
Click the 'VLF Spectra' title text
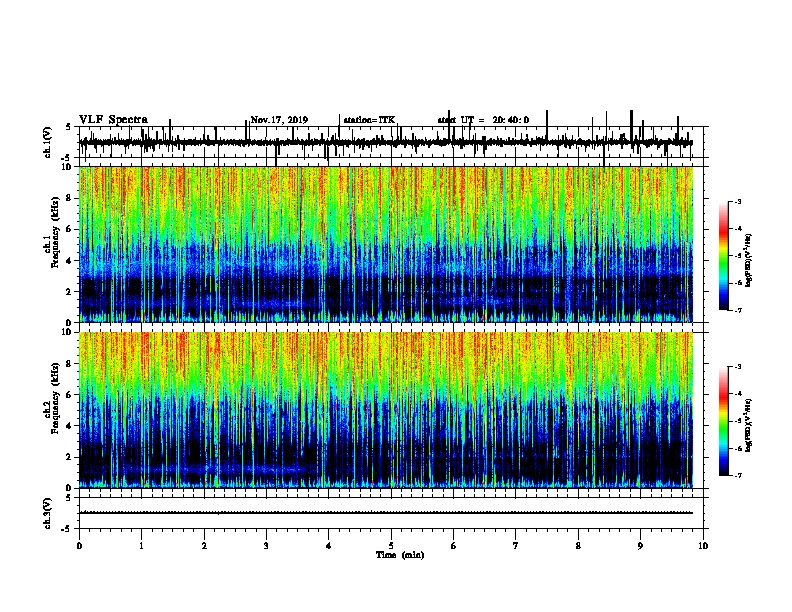[x=113, y=120]
